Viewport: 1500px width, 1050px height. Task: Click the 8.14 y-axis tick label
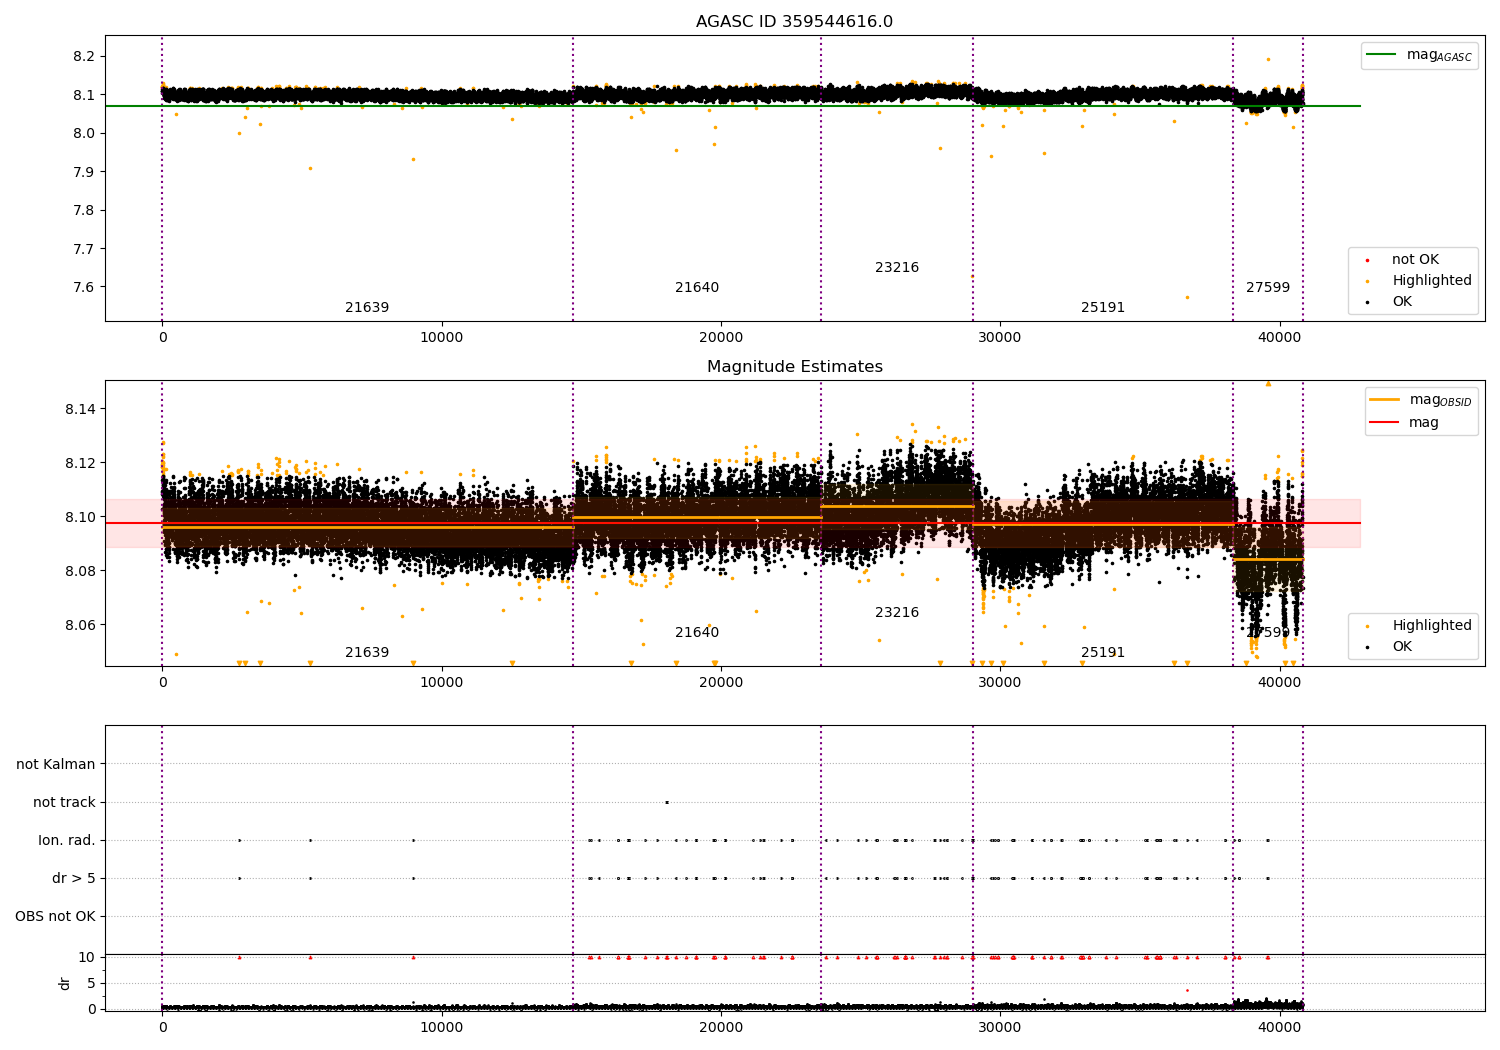point(80,410)
